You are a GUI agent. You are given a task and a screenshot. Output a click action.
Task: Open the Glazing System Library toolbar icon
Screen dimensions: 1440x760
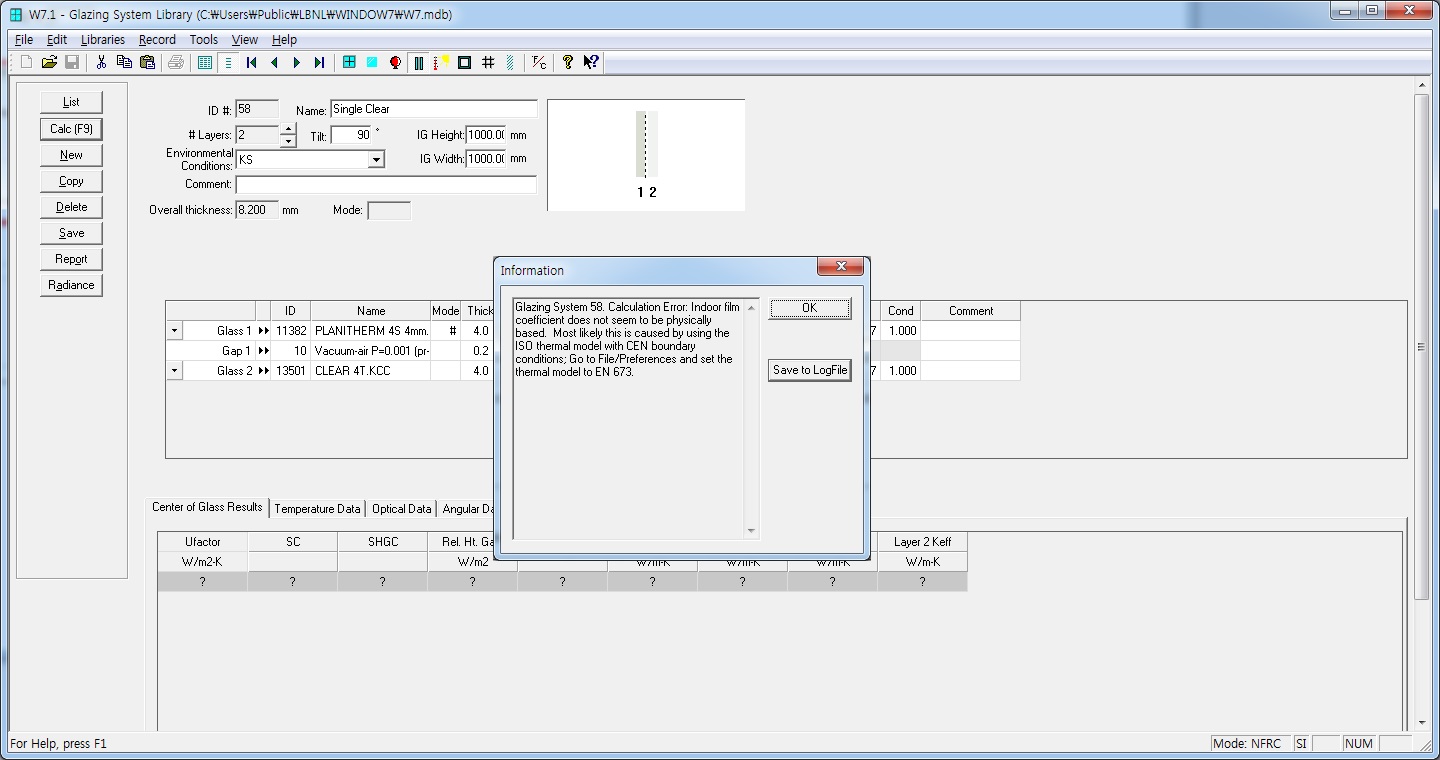tap(418, 62)
